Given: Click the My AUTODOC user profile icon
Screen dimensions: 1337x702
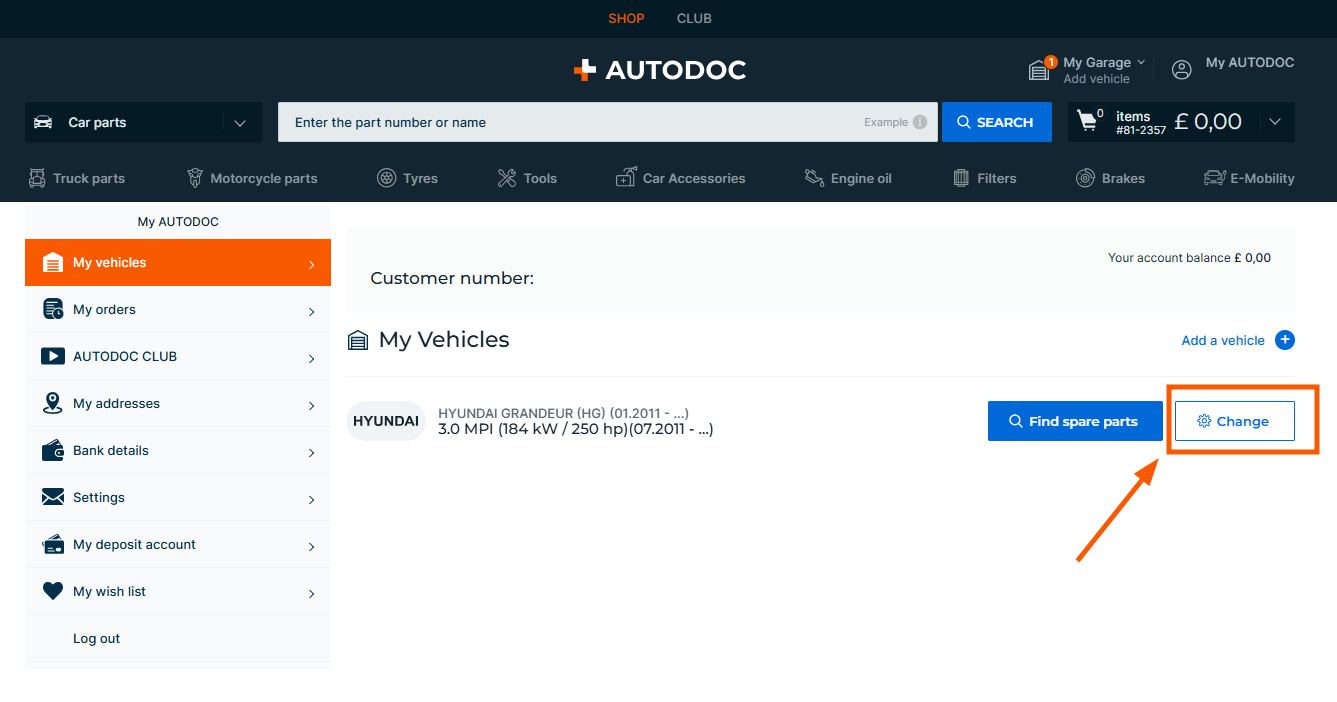Looking at the screenshot, I should click(x=1181, y=69).
